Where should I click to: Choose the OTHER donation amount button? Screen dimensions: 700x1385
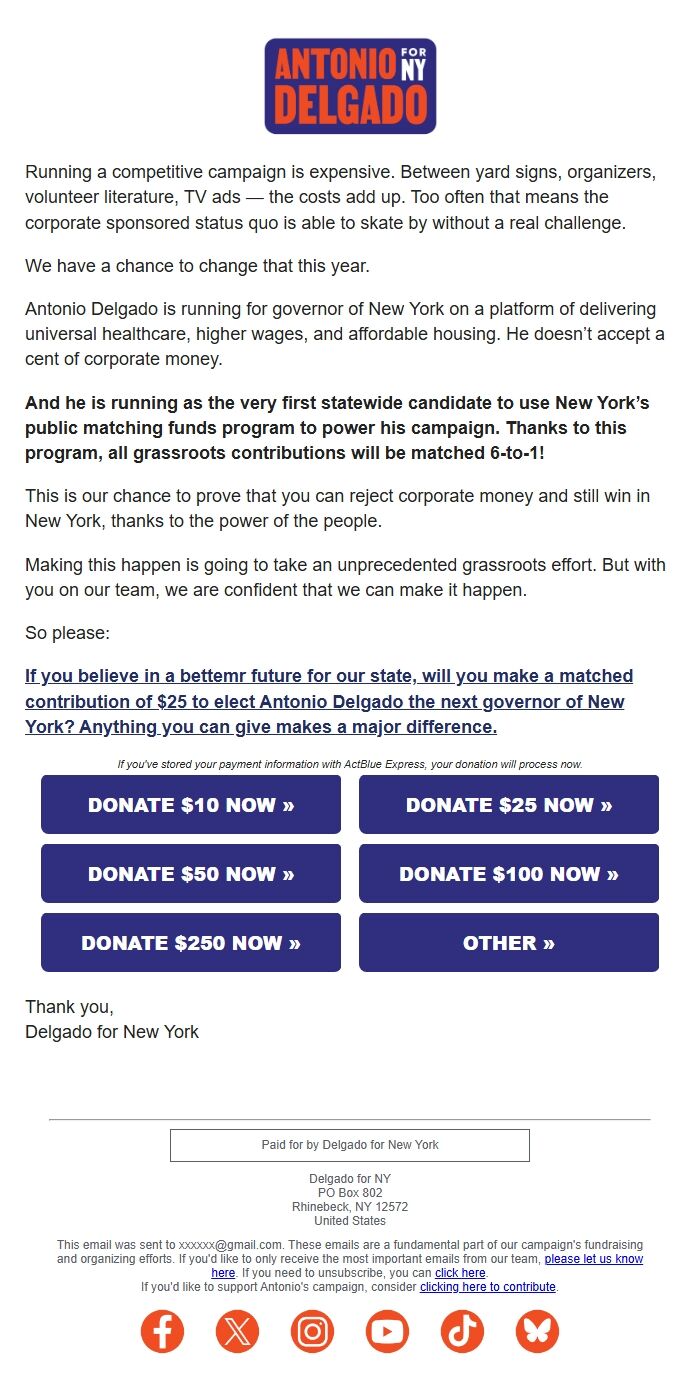[508, 942]
